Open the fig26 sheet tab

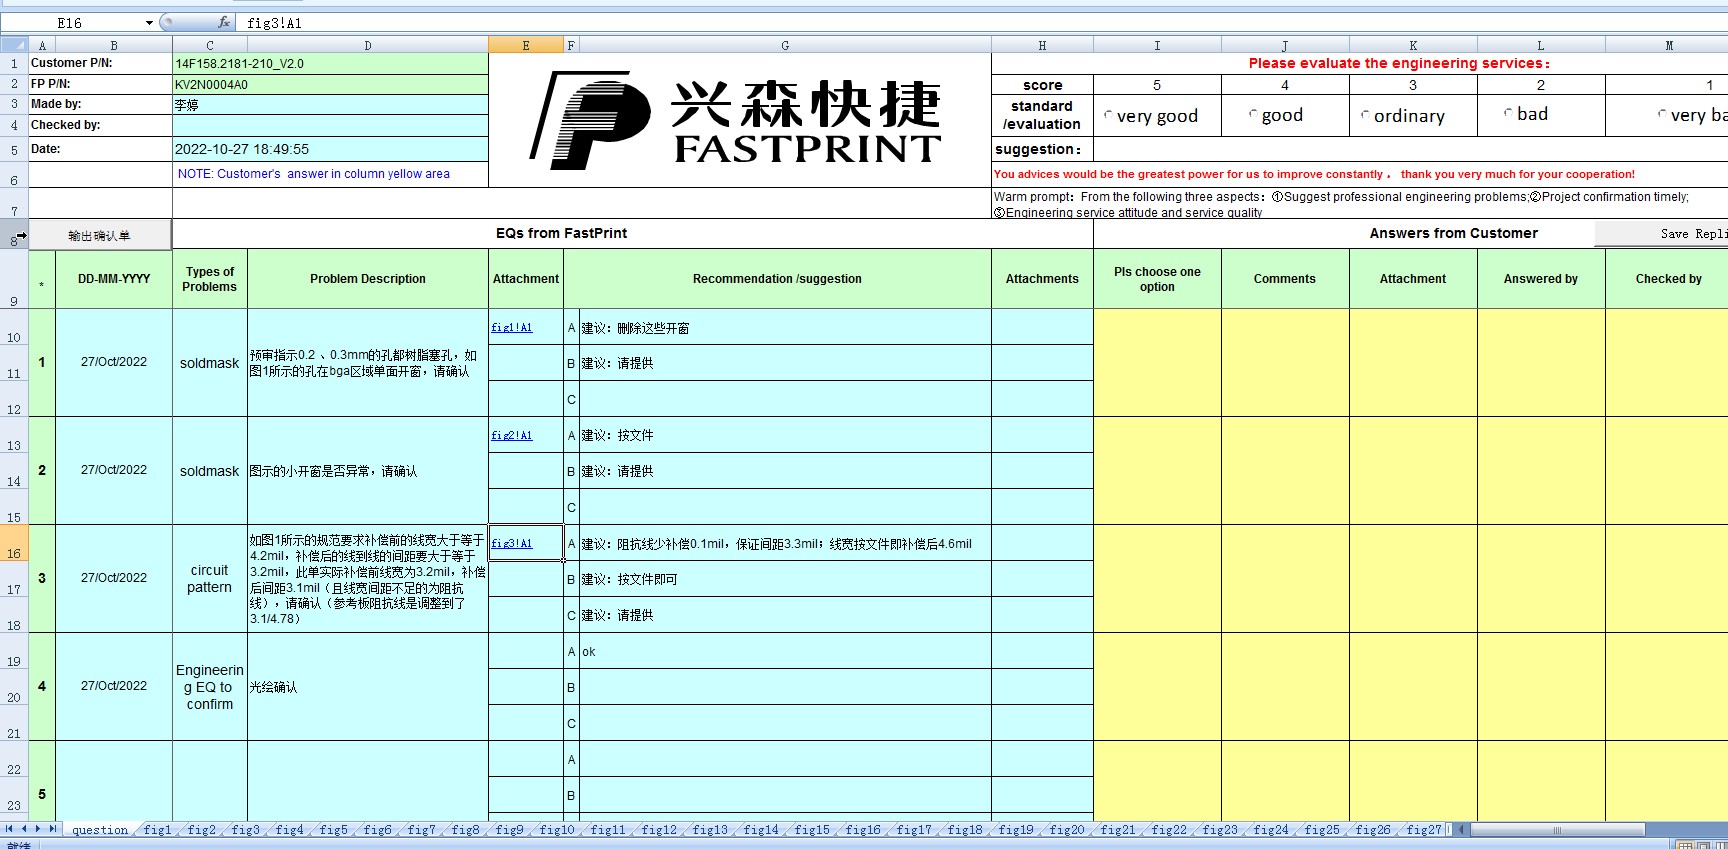pyautogui.click(x=1373, y=829)
